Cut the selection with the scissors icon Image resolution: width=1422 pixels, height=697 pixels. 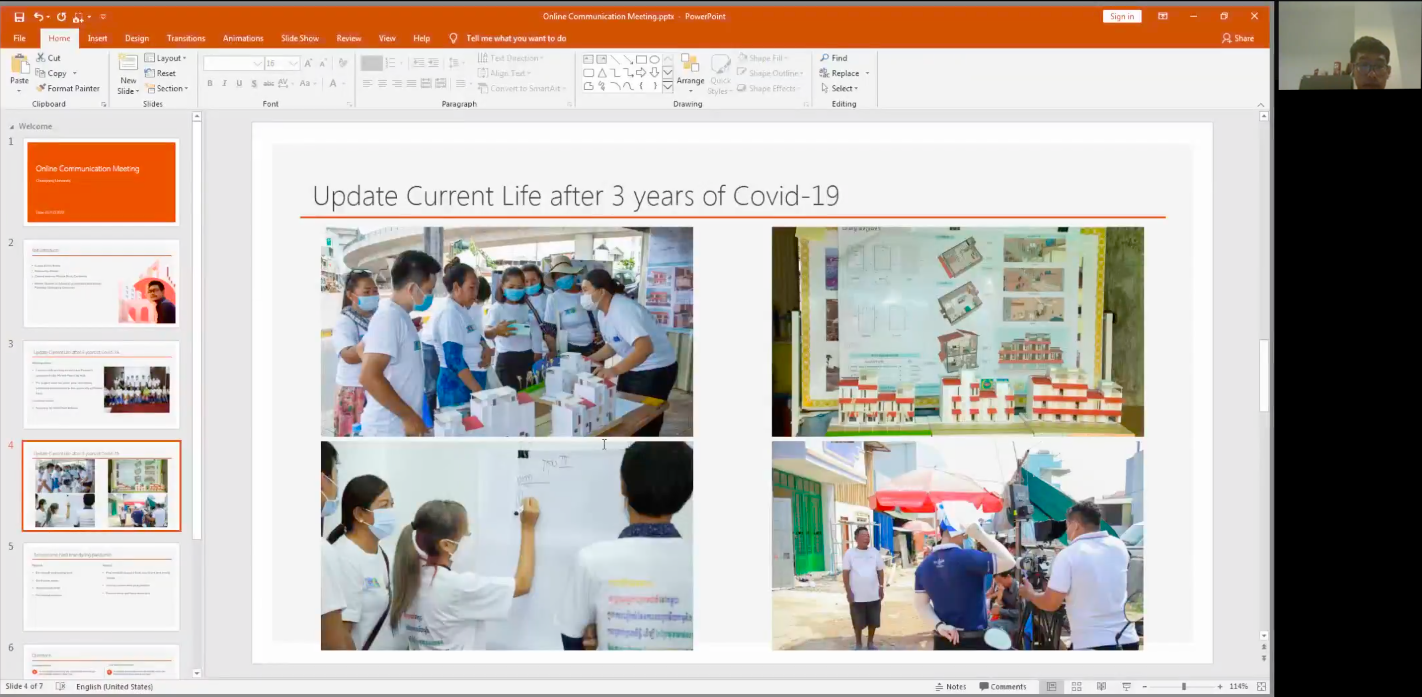click(48, 58)
